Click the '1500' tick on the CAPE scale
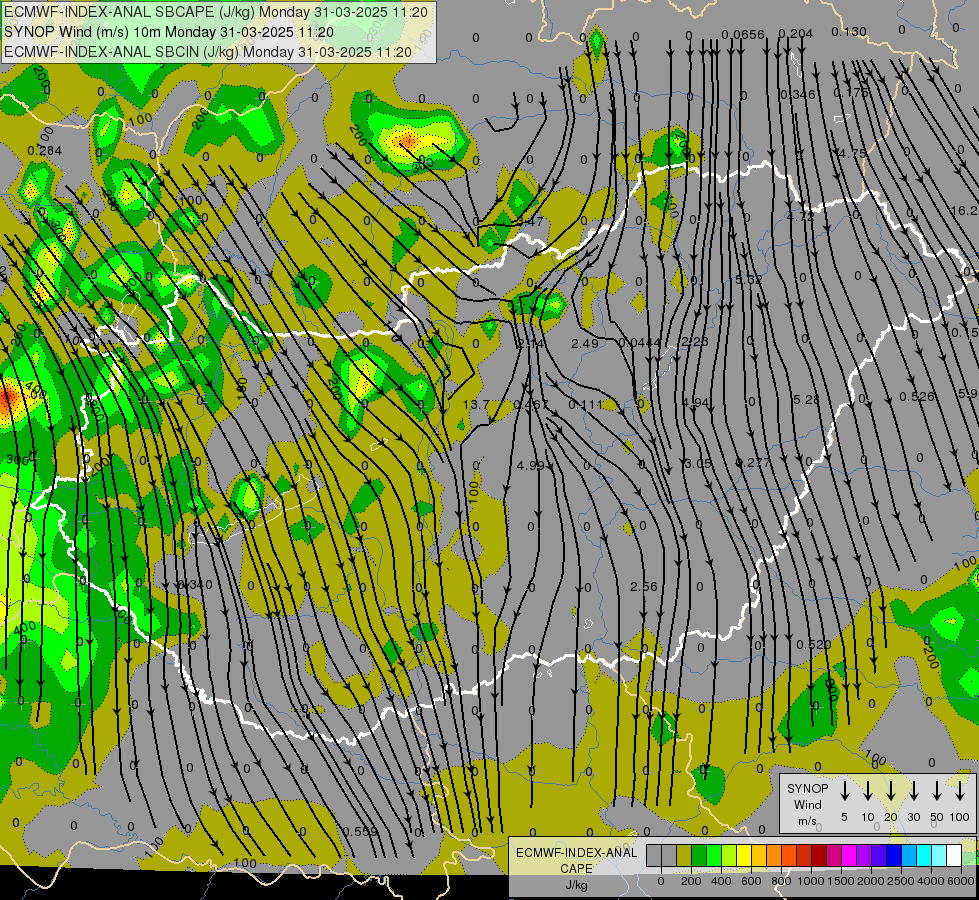This screenshot has width=979, height=900. pos(841,881)
